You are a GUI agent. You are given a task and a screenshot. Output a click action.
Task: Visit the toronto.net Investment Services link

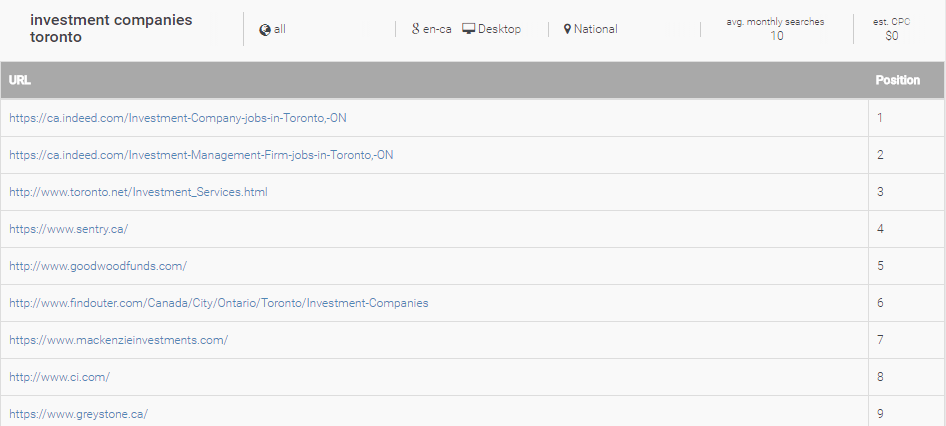click(x=138, y=192)
